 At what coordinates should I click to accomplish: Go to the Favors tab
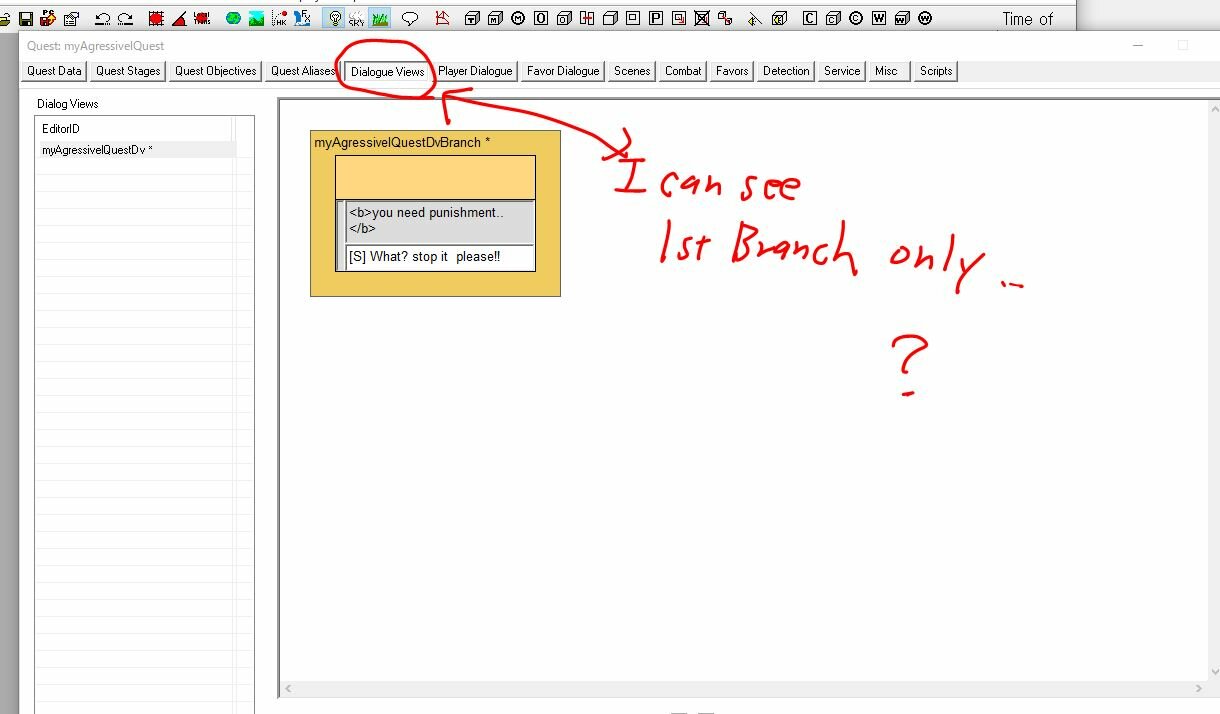point(732,71)
